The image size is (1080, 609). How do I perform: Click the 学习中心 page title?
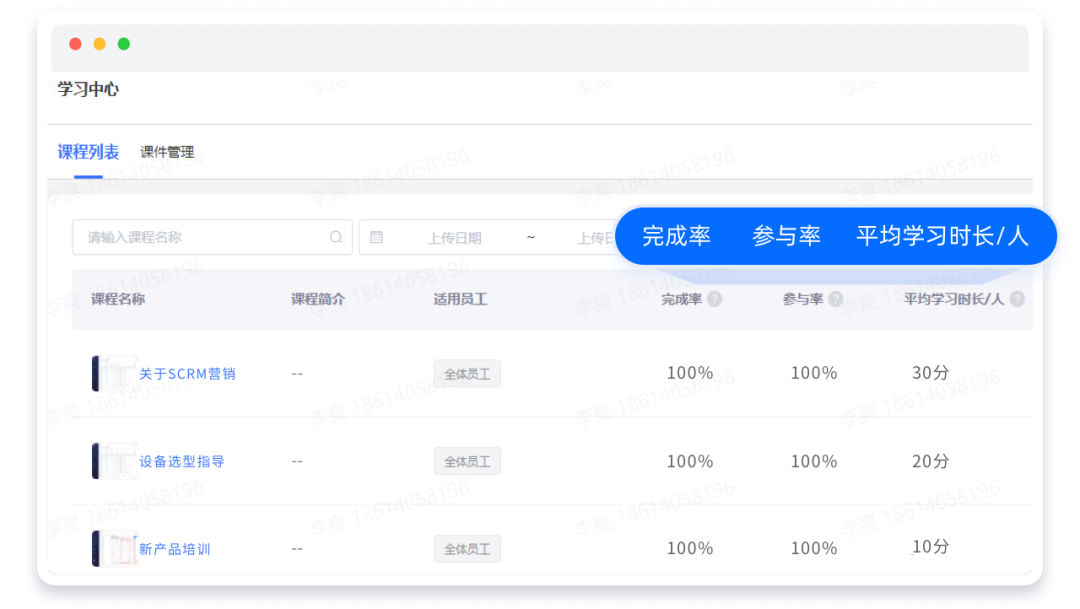pos(88,89)
